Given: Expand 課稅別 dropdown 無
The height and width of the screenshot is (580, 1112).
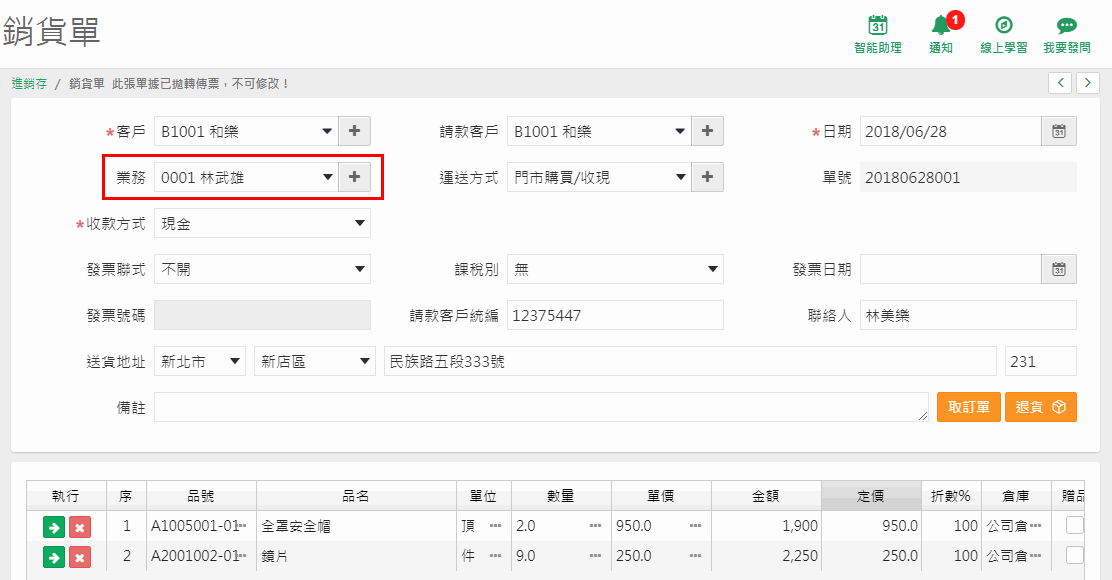Looking at the screenshot, I should pyautogui.click(x=615, y=269).
